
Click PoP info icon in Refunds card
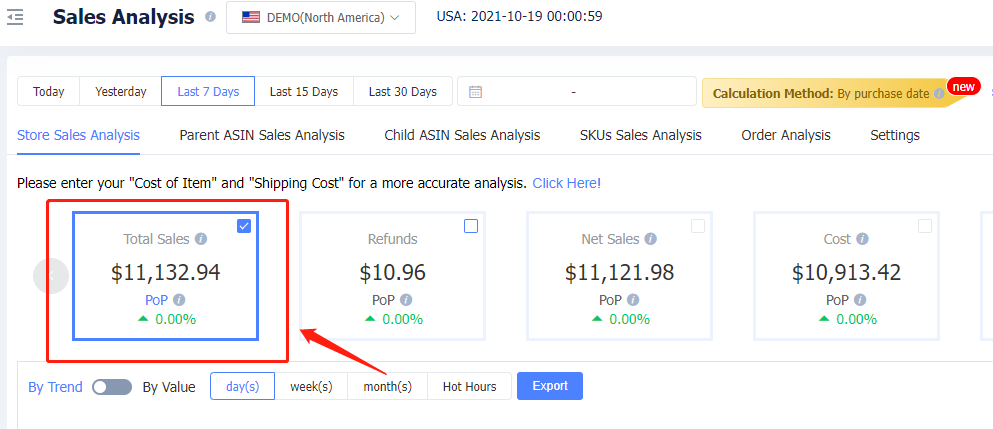tap(406, 300)
